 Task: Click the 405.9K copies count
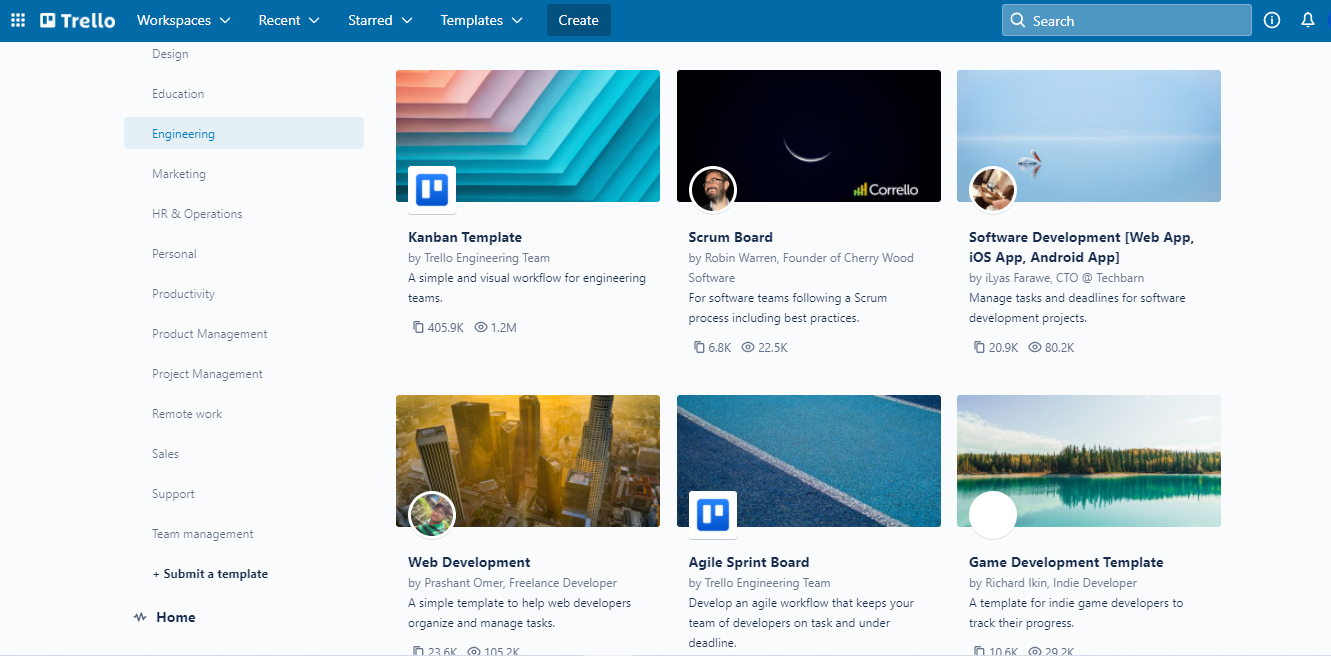[446, 328]
